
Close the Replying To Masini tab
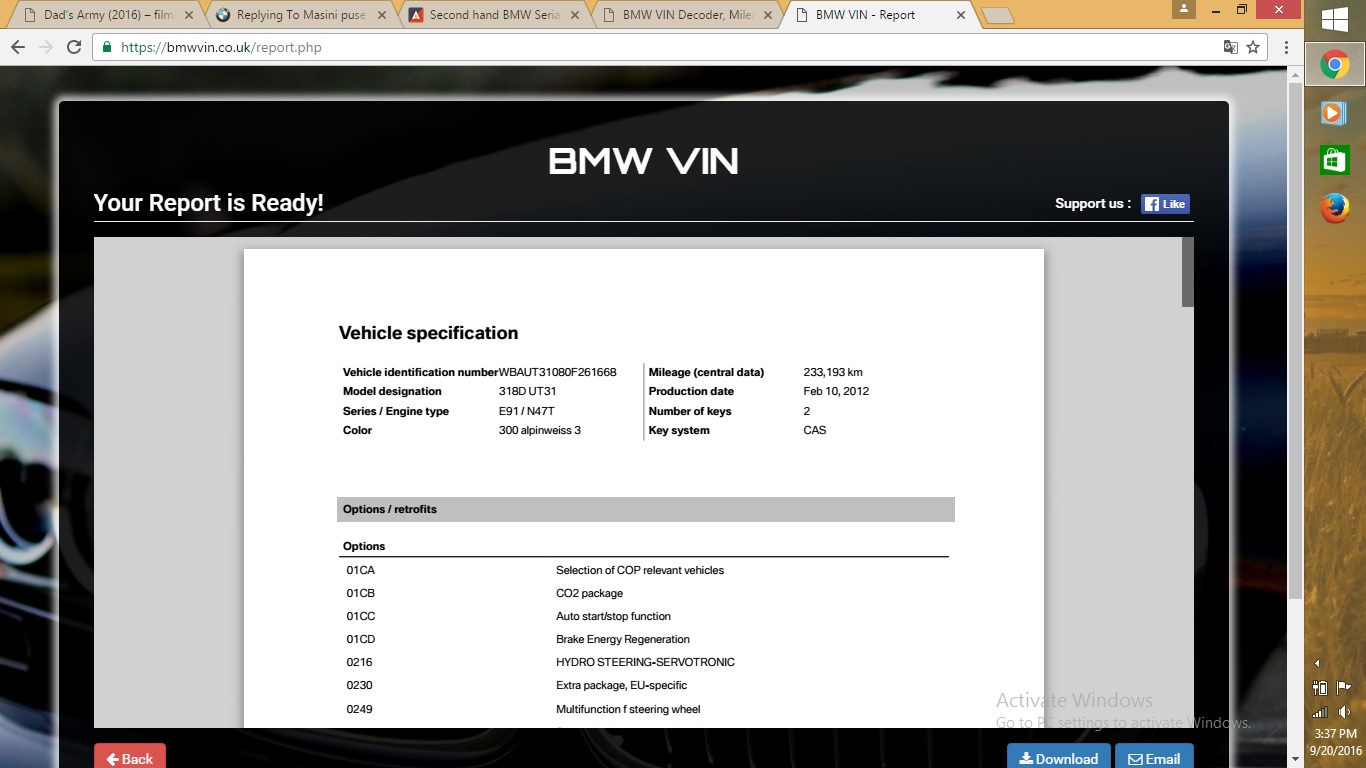pos(381,15)
